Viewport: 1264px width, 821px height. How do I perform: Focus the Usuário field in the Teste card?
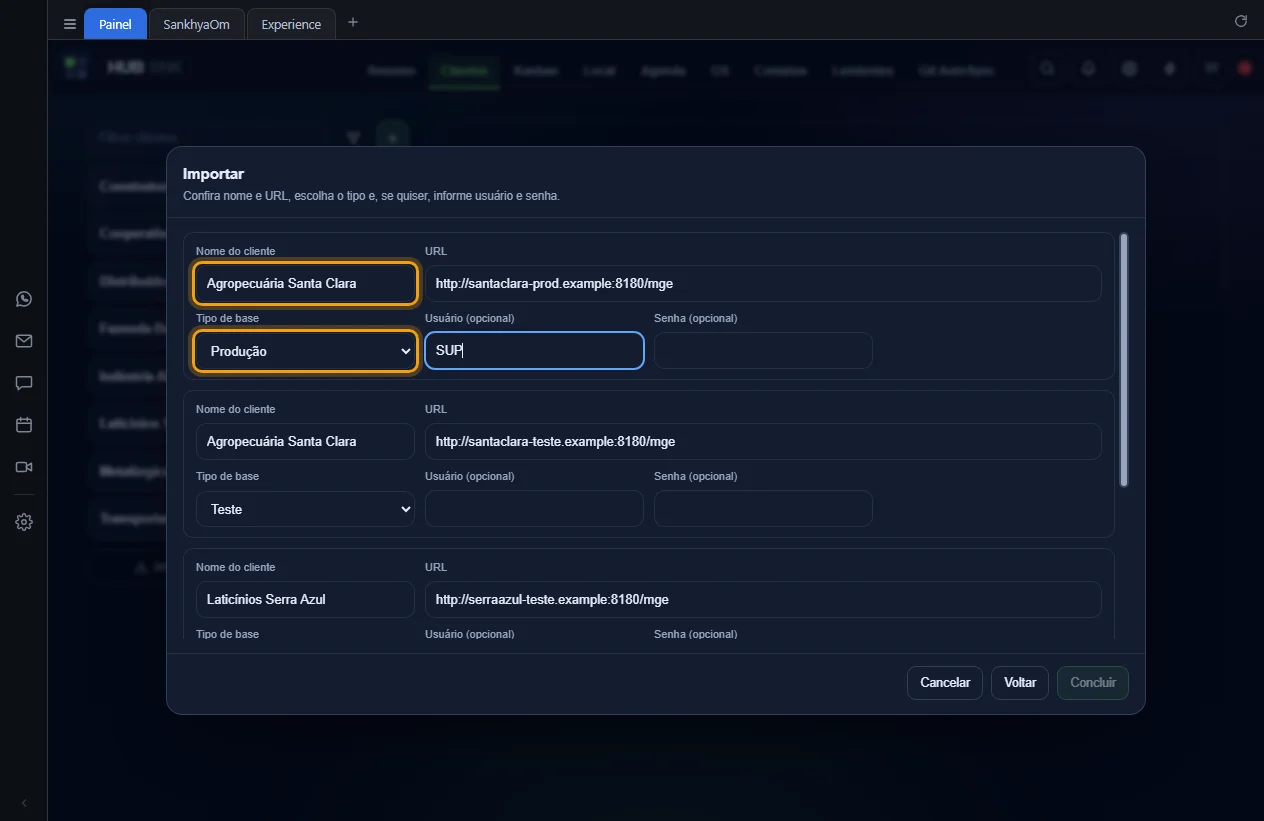(534, 509)
